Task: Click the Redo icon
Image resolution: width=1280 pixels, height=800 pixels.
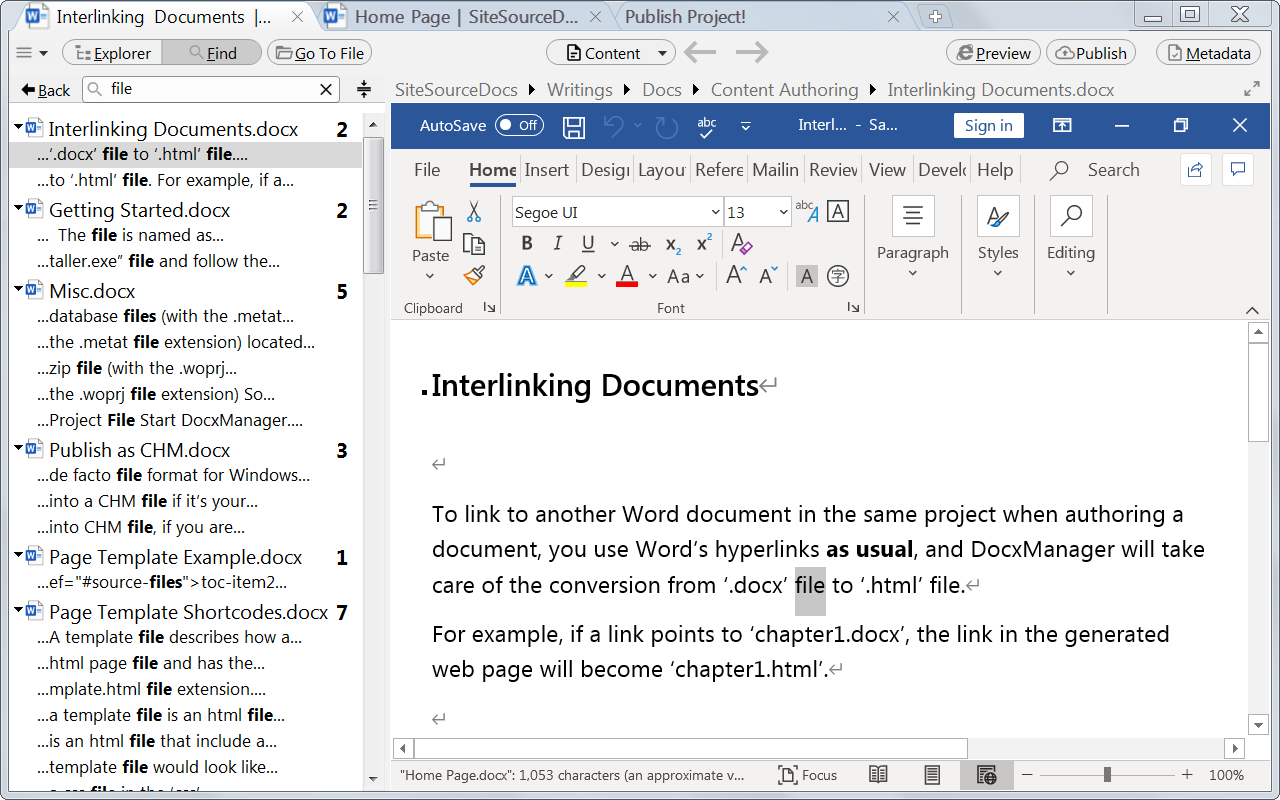Action: point(666,126)
